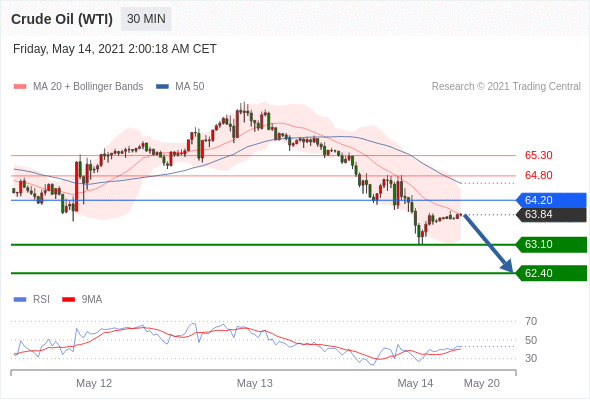590x400 pixels.
Task: Click the MA 20 + Bollinger Bands legend swatch
Action: pos(20,87)
